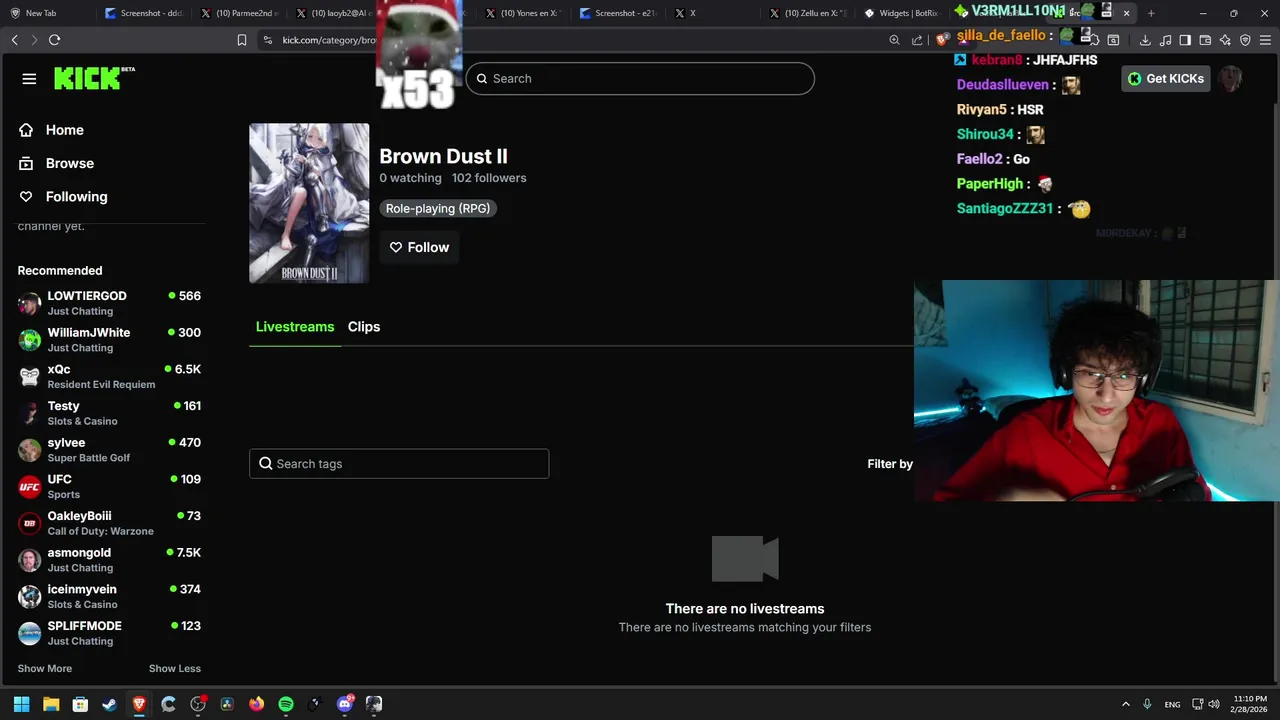Image resolution: width=1280 pixels, height=720 pixels.
Task: Click the Kick logo
Action: [94, 78]
